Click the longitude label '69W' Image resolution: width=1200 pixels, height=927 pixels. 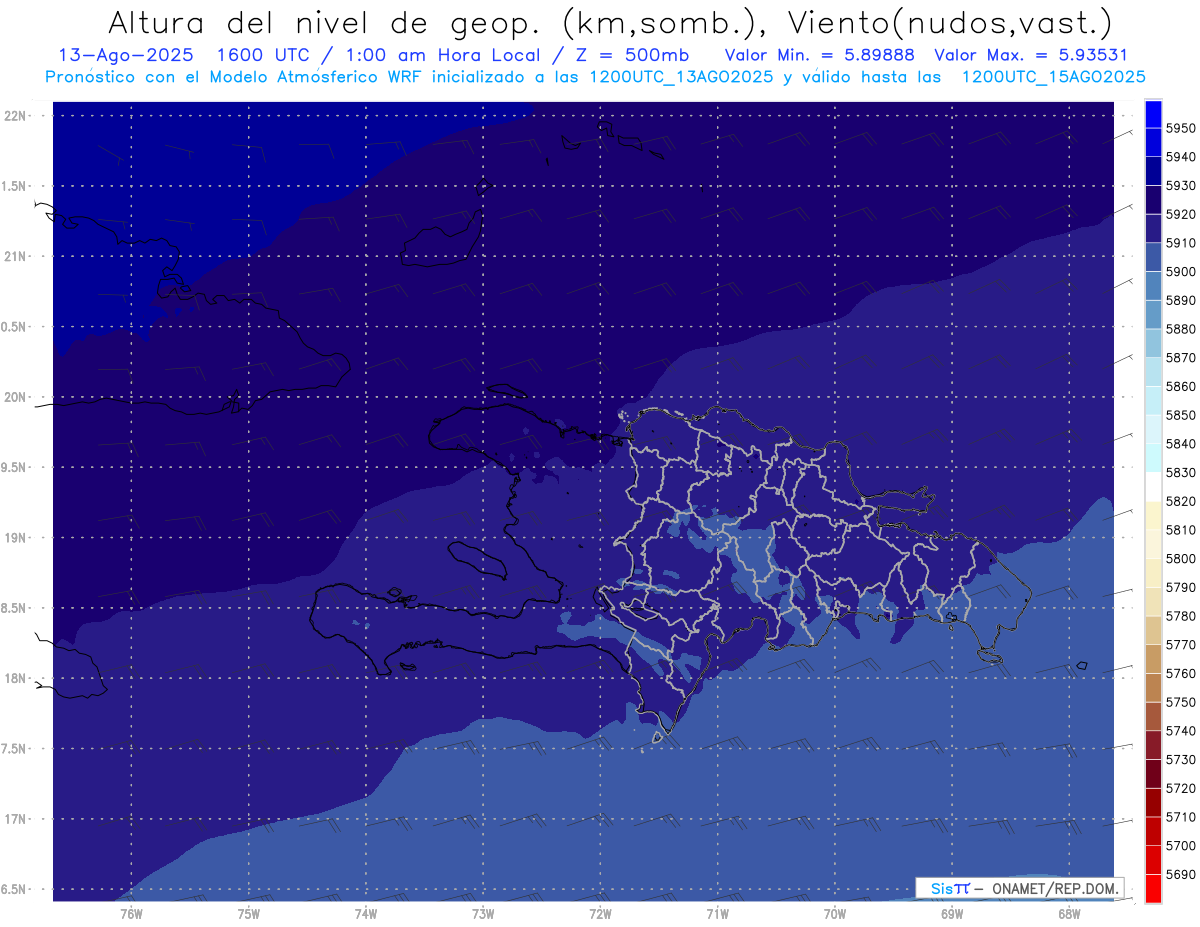[952, 913]
